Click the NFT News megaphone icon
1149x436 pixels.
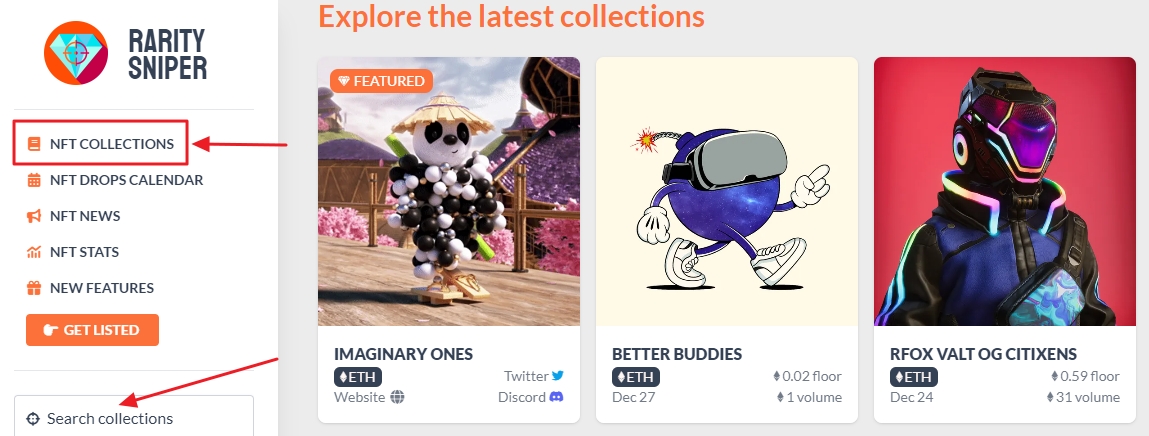[34, 215]
